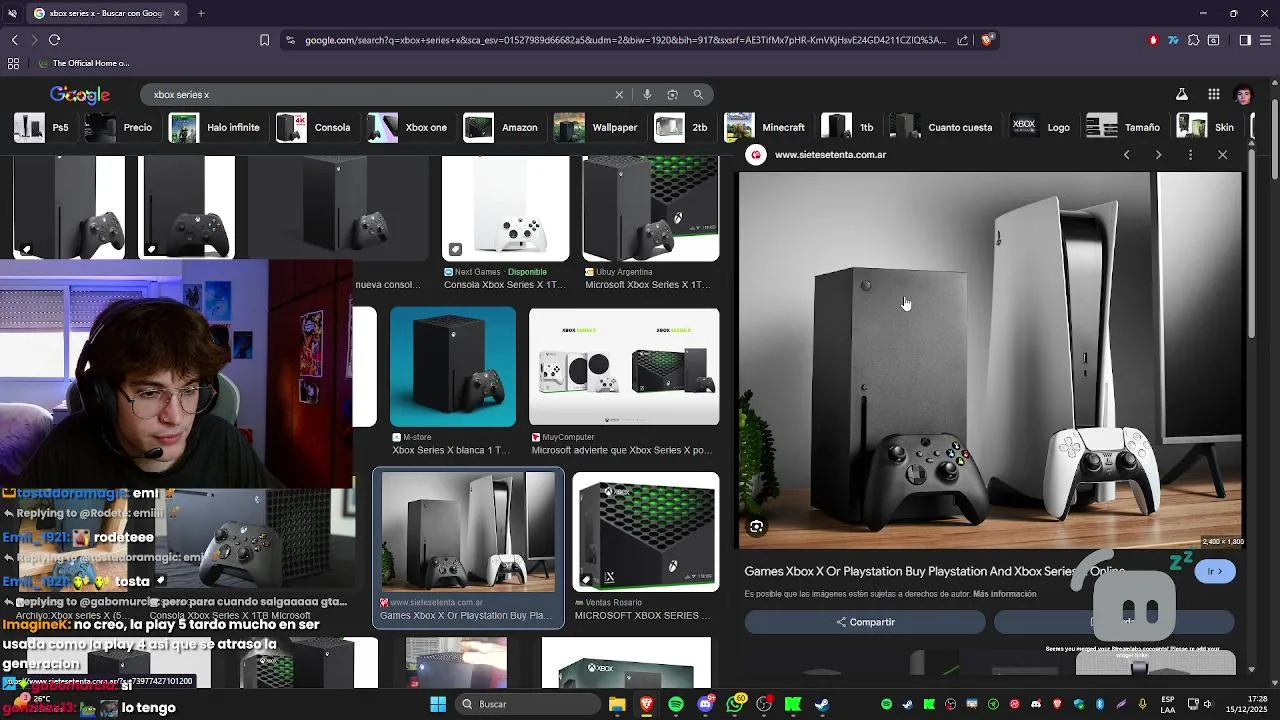Viewport: 1280px width, 720px height.
Task: Open the www.sietesetenta.com.ar source link
Action: click(830, 155)
